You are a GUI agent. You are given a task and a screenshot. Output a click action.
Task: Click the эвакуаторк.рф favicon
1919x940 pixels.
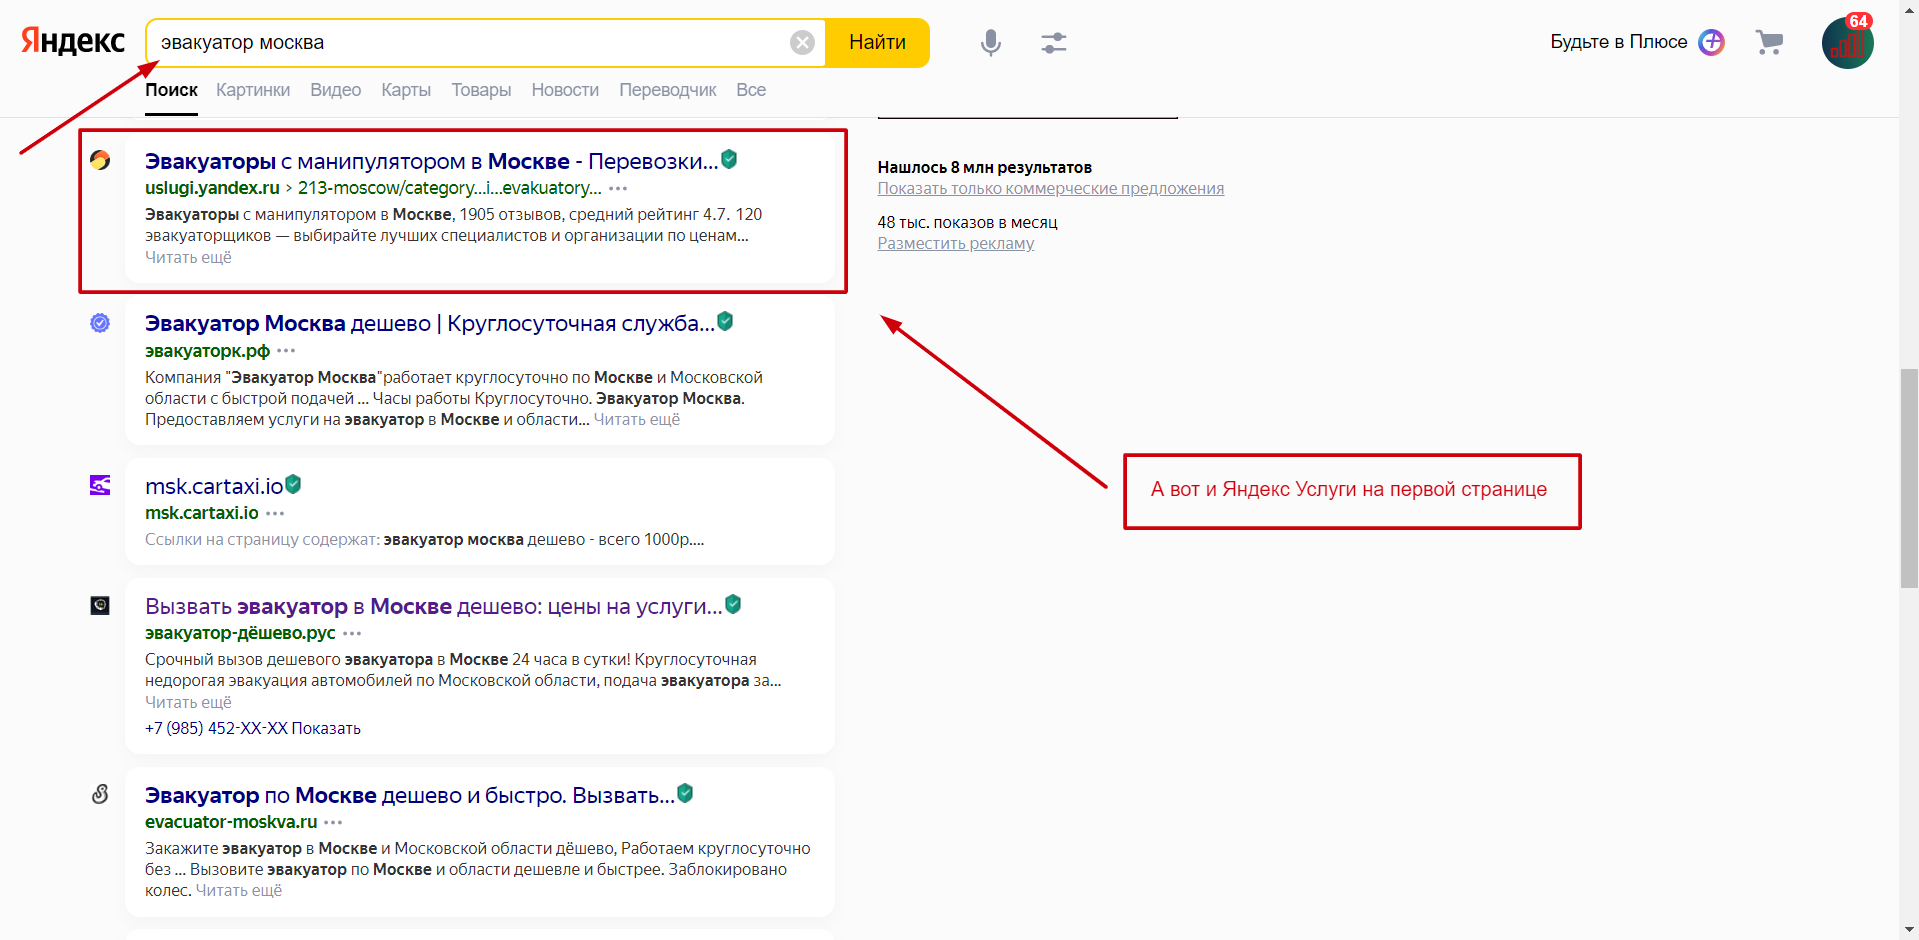pos(100,323)
